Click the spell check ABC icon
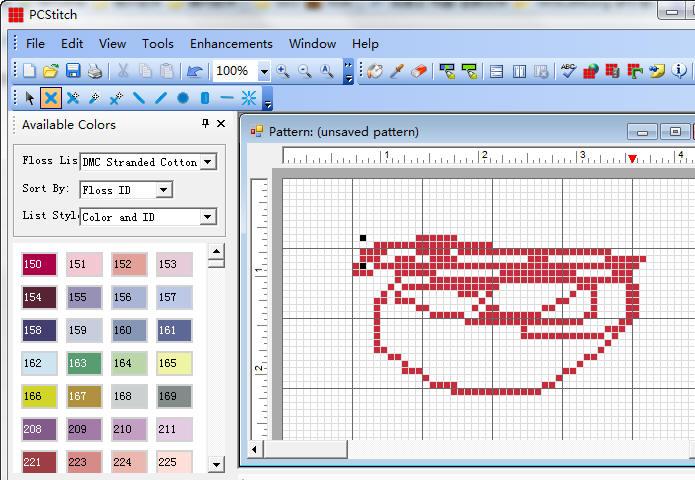This screenshot has height=480, width=695. (568, 71)
